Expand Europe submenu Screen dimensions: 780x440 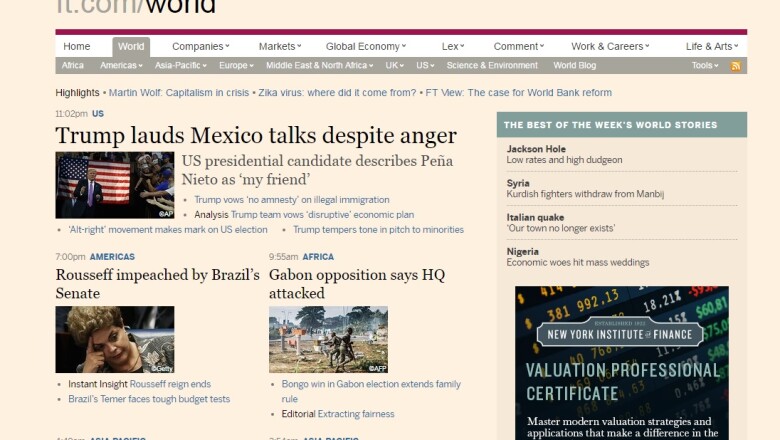tap(236, 65)
